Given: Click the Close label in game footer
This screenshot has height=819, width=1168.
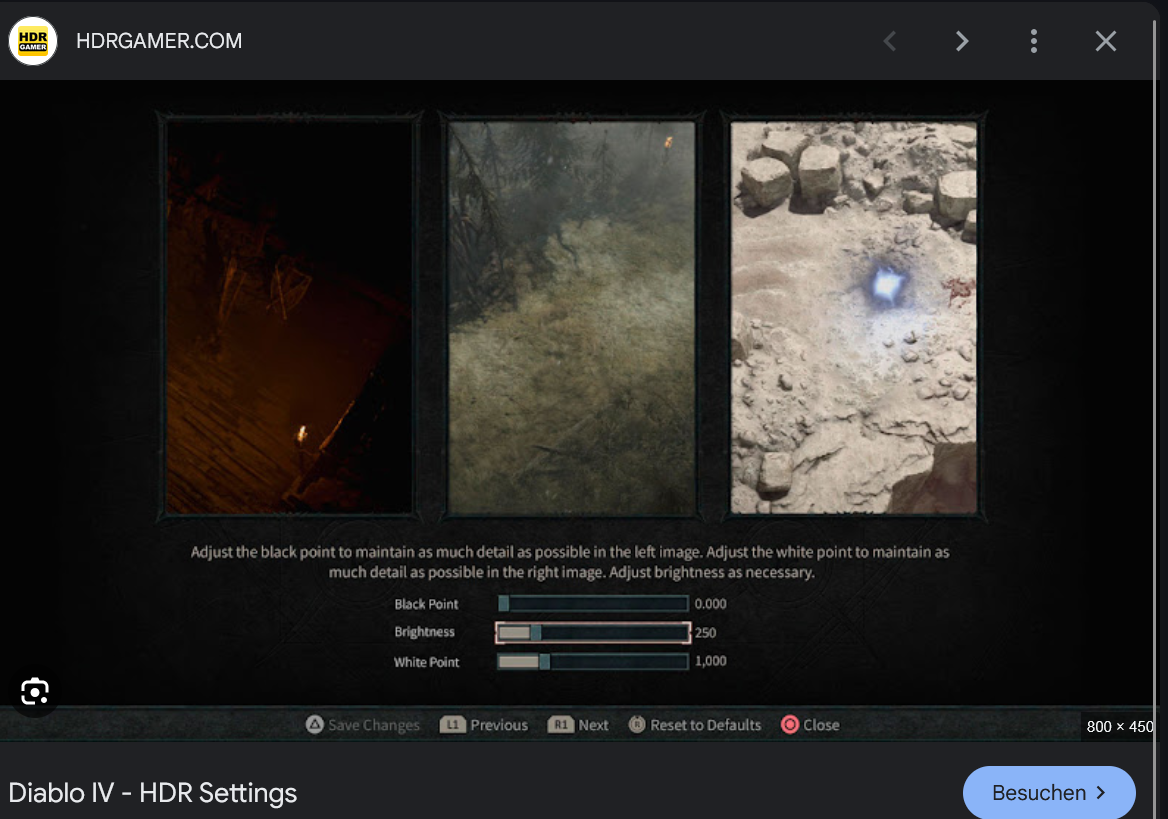Looking at the screenshot, I should click(821, 725).
